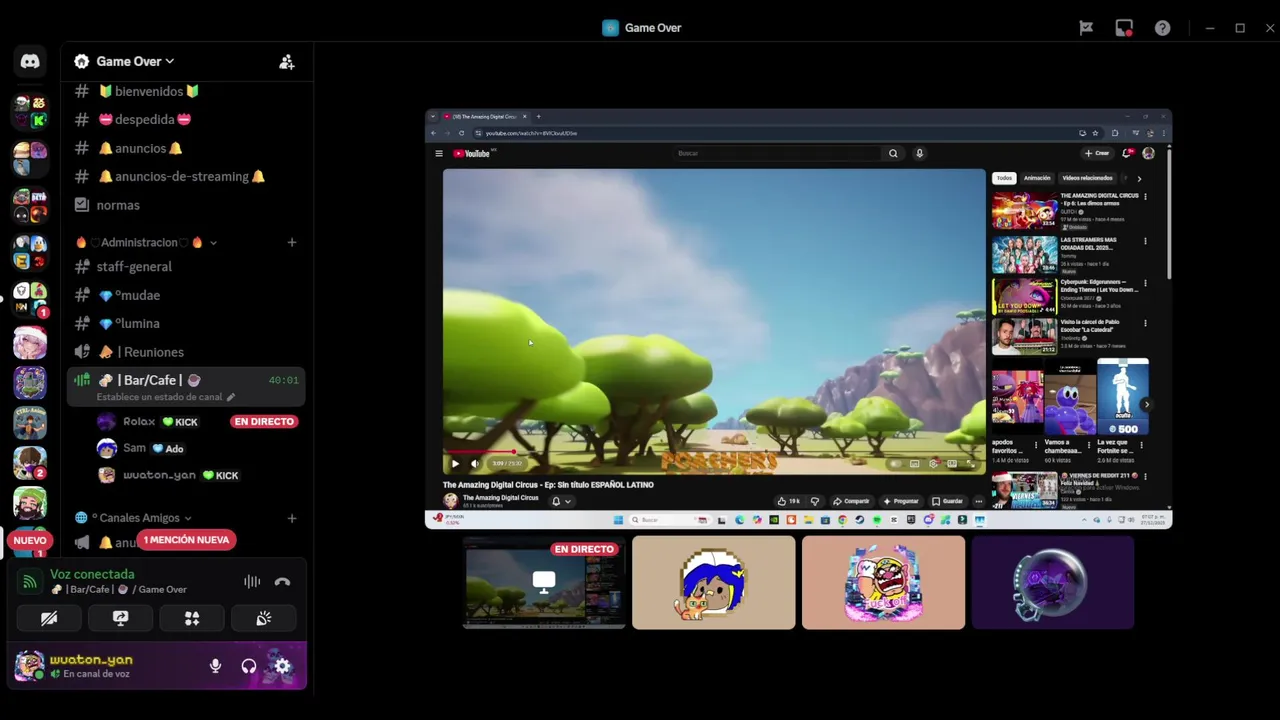The image size is (1280, 720).
Task: Open user settings gear
Action: (283, 666)
